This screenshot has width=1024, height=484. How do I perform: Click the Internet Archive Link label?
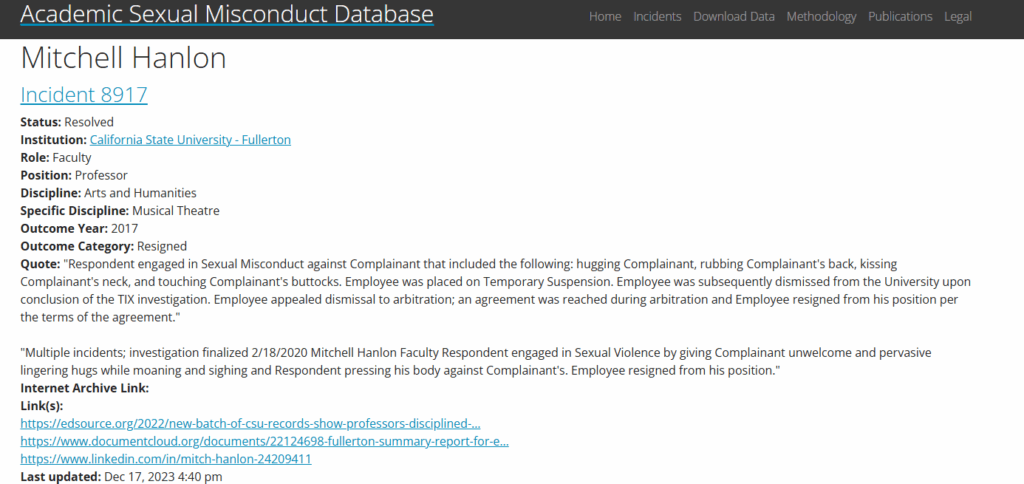tap(85, 388)
